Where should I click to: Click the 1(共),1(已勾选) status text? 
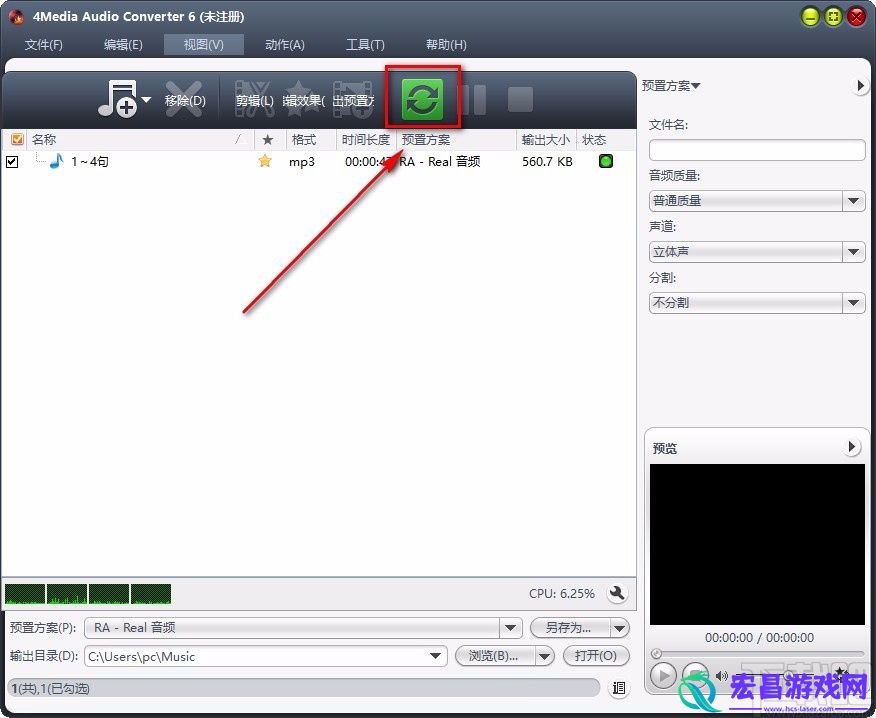(x=51, y=688)
